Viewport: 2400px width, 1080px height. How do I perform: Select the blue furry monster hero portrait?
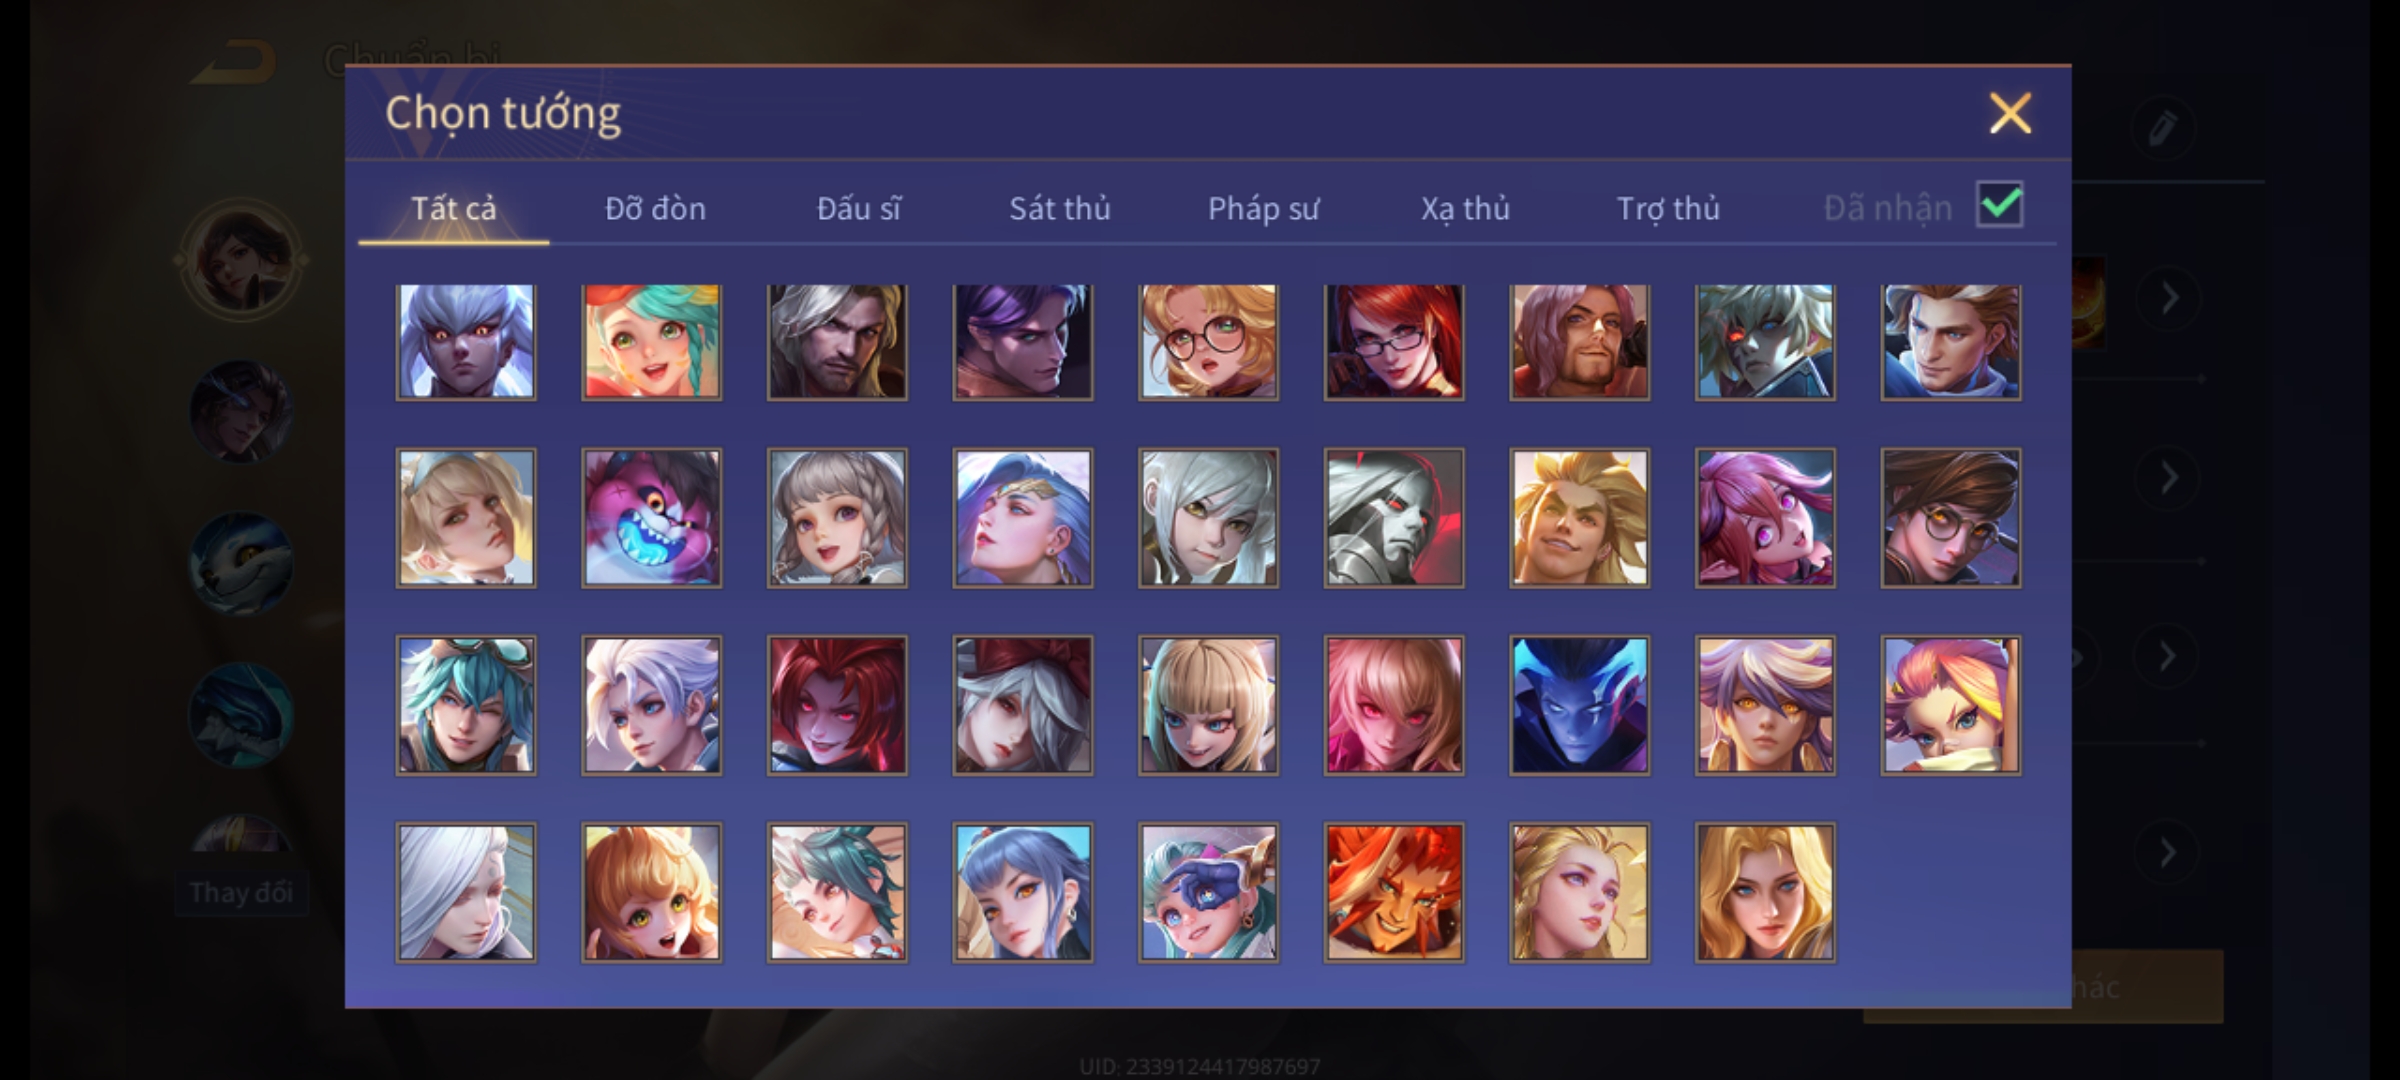651,518
